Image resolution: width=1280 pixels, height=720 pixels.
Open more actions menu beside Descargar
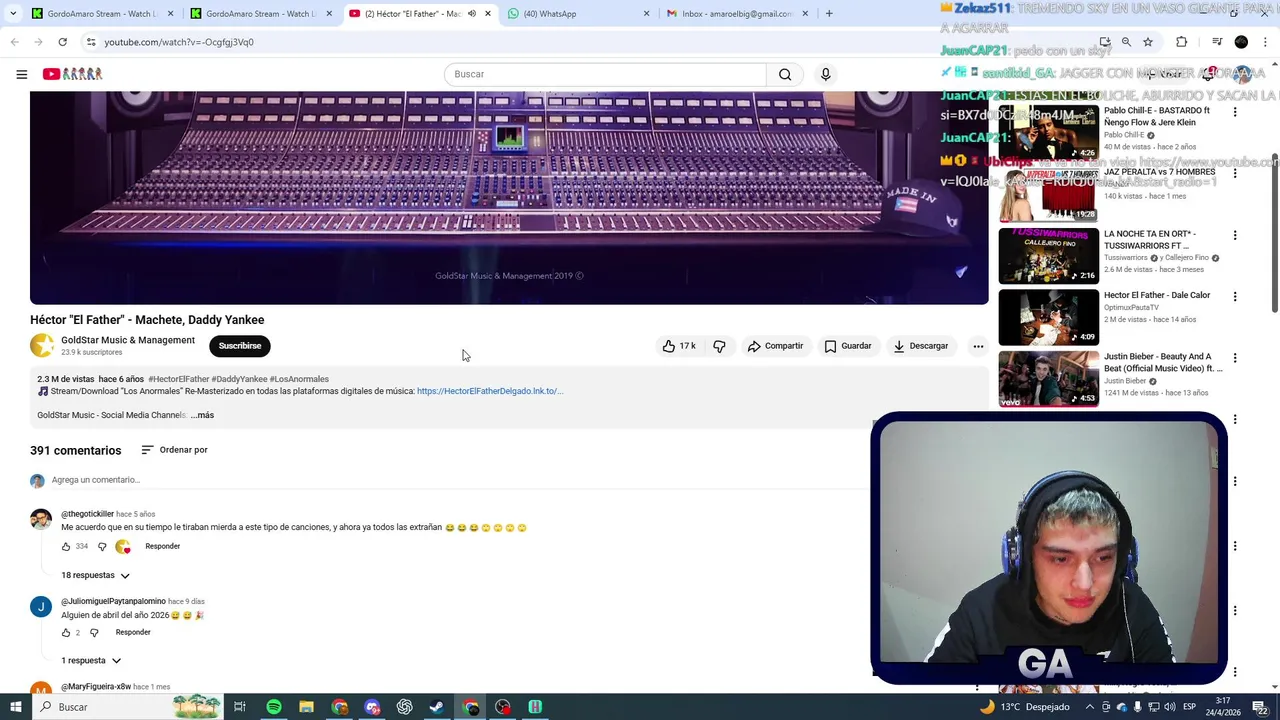[978, 346]
